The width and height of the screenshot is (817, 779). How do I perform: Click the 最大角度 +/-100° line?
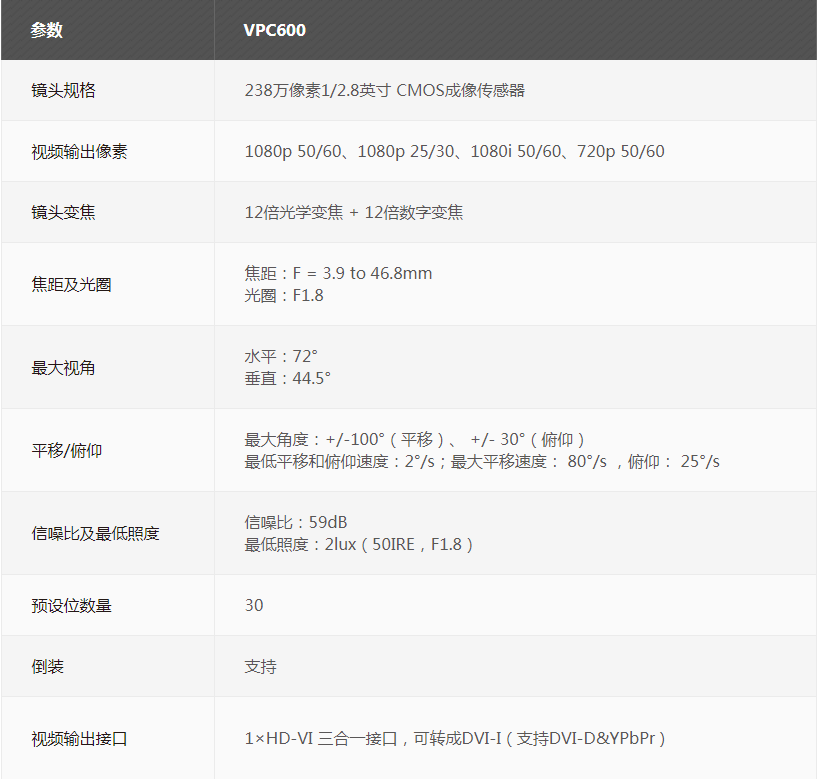coord(414,439)
